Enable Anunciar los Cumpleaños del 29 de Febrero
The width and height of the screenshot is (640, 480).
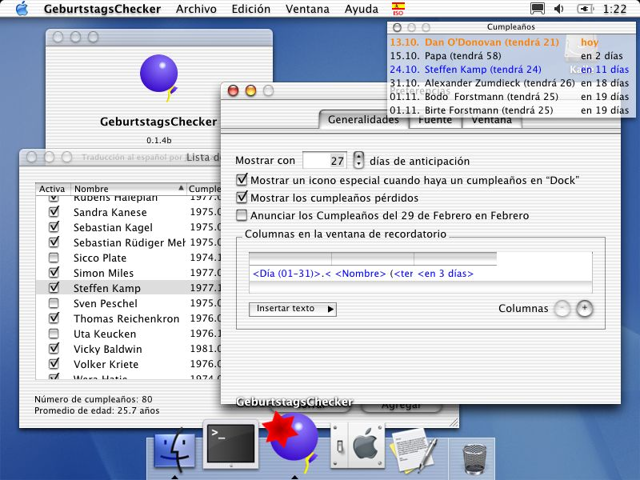pos(242,215)
